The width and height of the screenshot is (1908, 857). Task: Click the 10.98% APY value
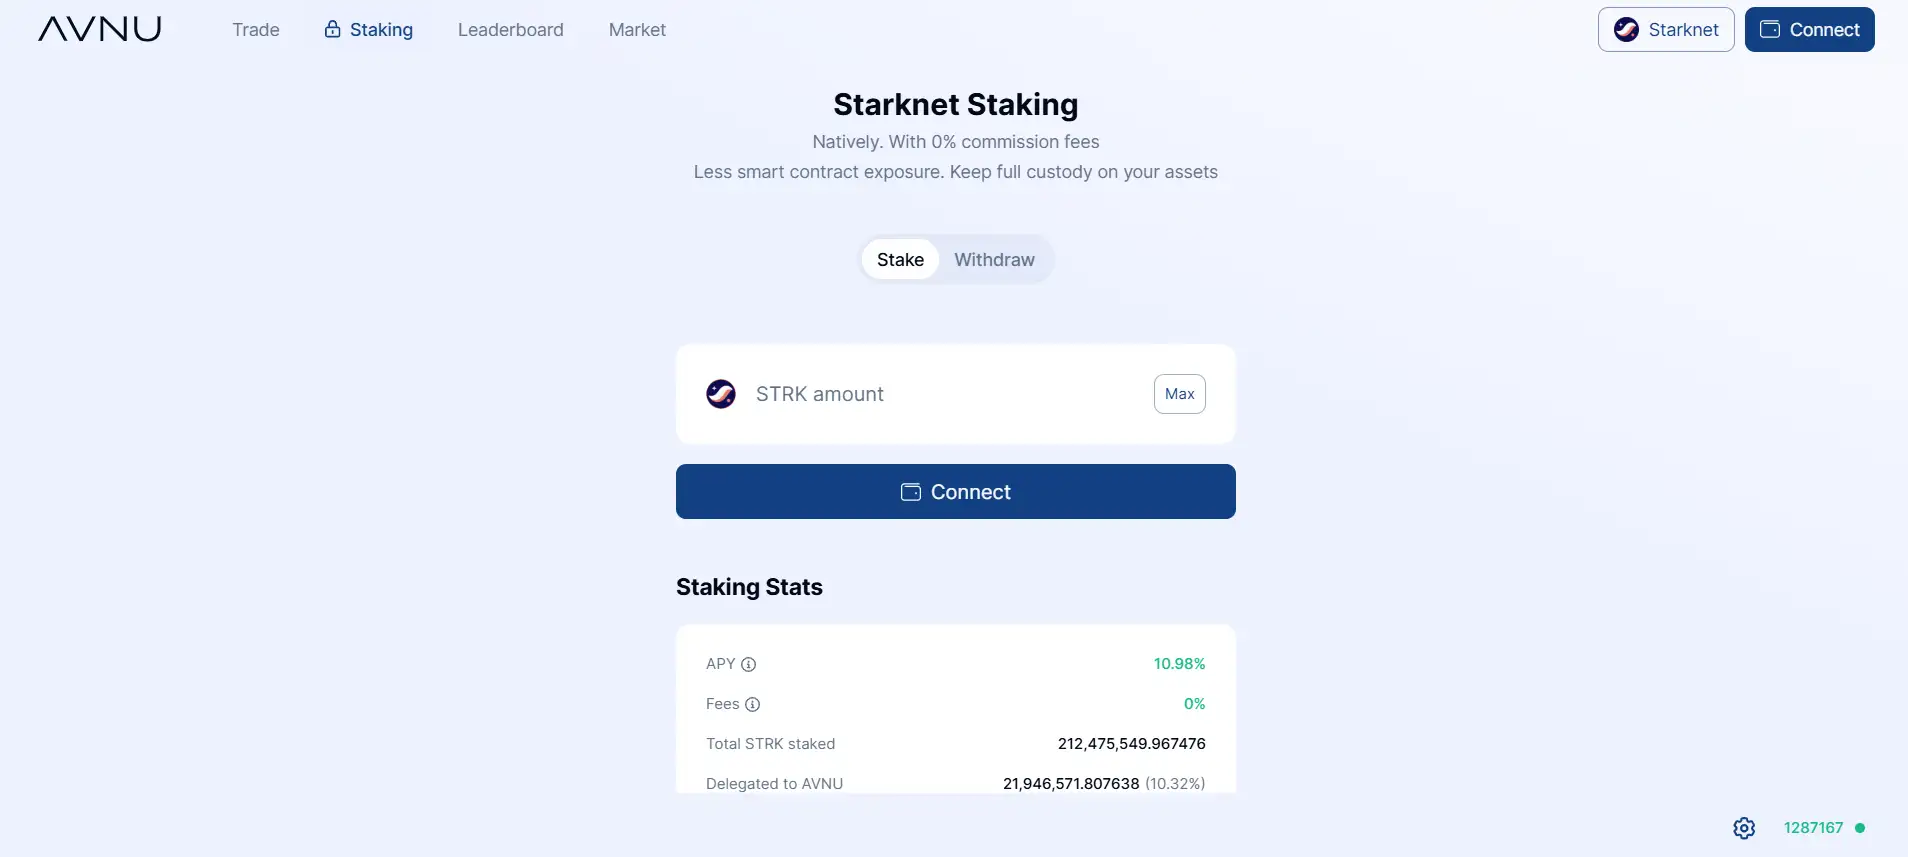pyautogui.click(x=1179, y=664)
